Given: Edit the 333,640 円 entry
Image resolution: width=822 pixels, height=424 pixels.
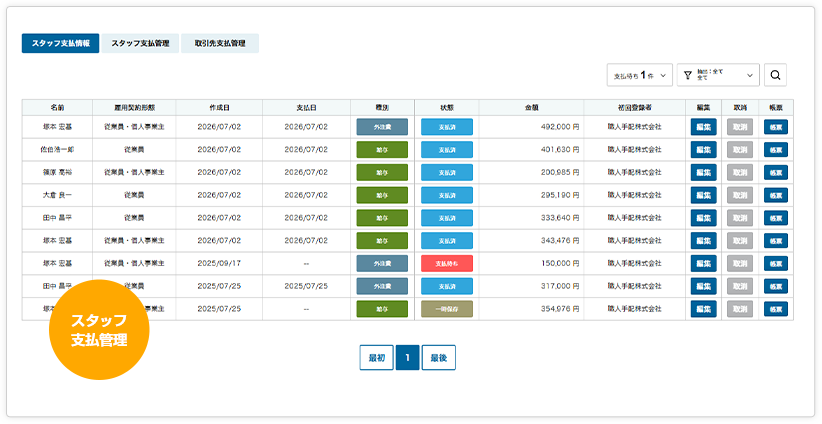Looking at the screenshot, I should click(704, 218).
